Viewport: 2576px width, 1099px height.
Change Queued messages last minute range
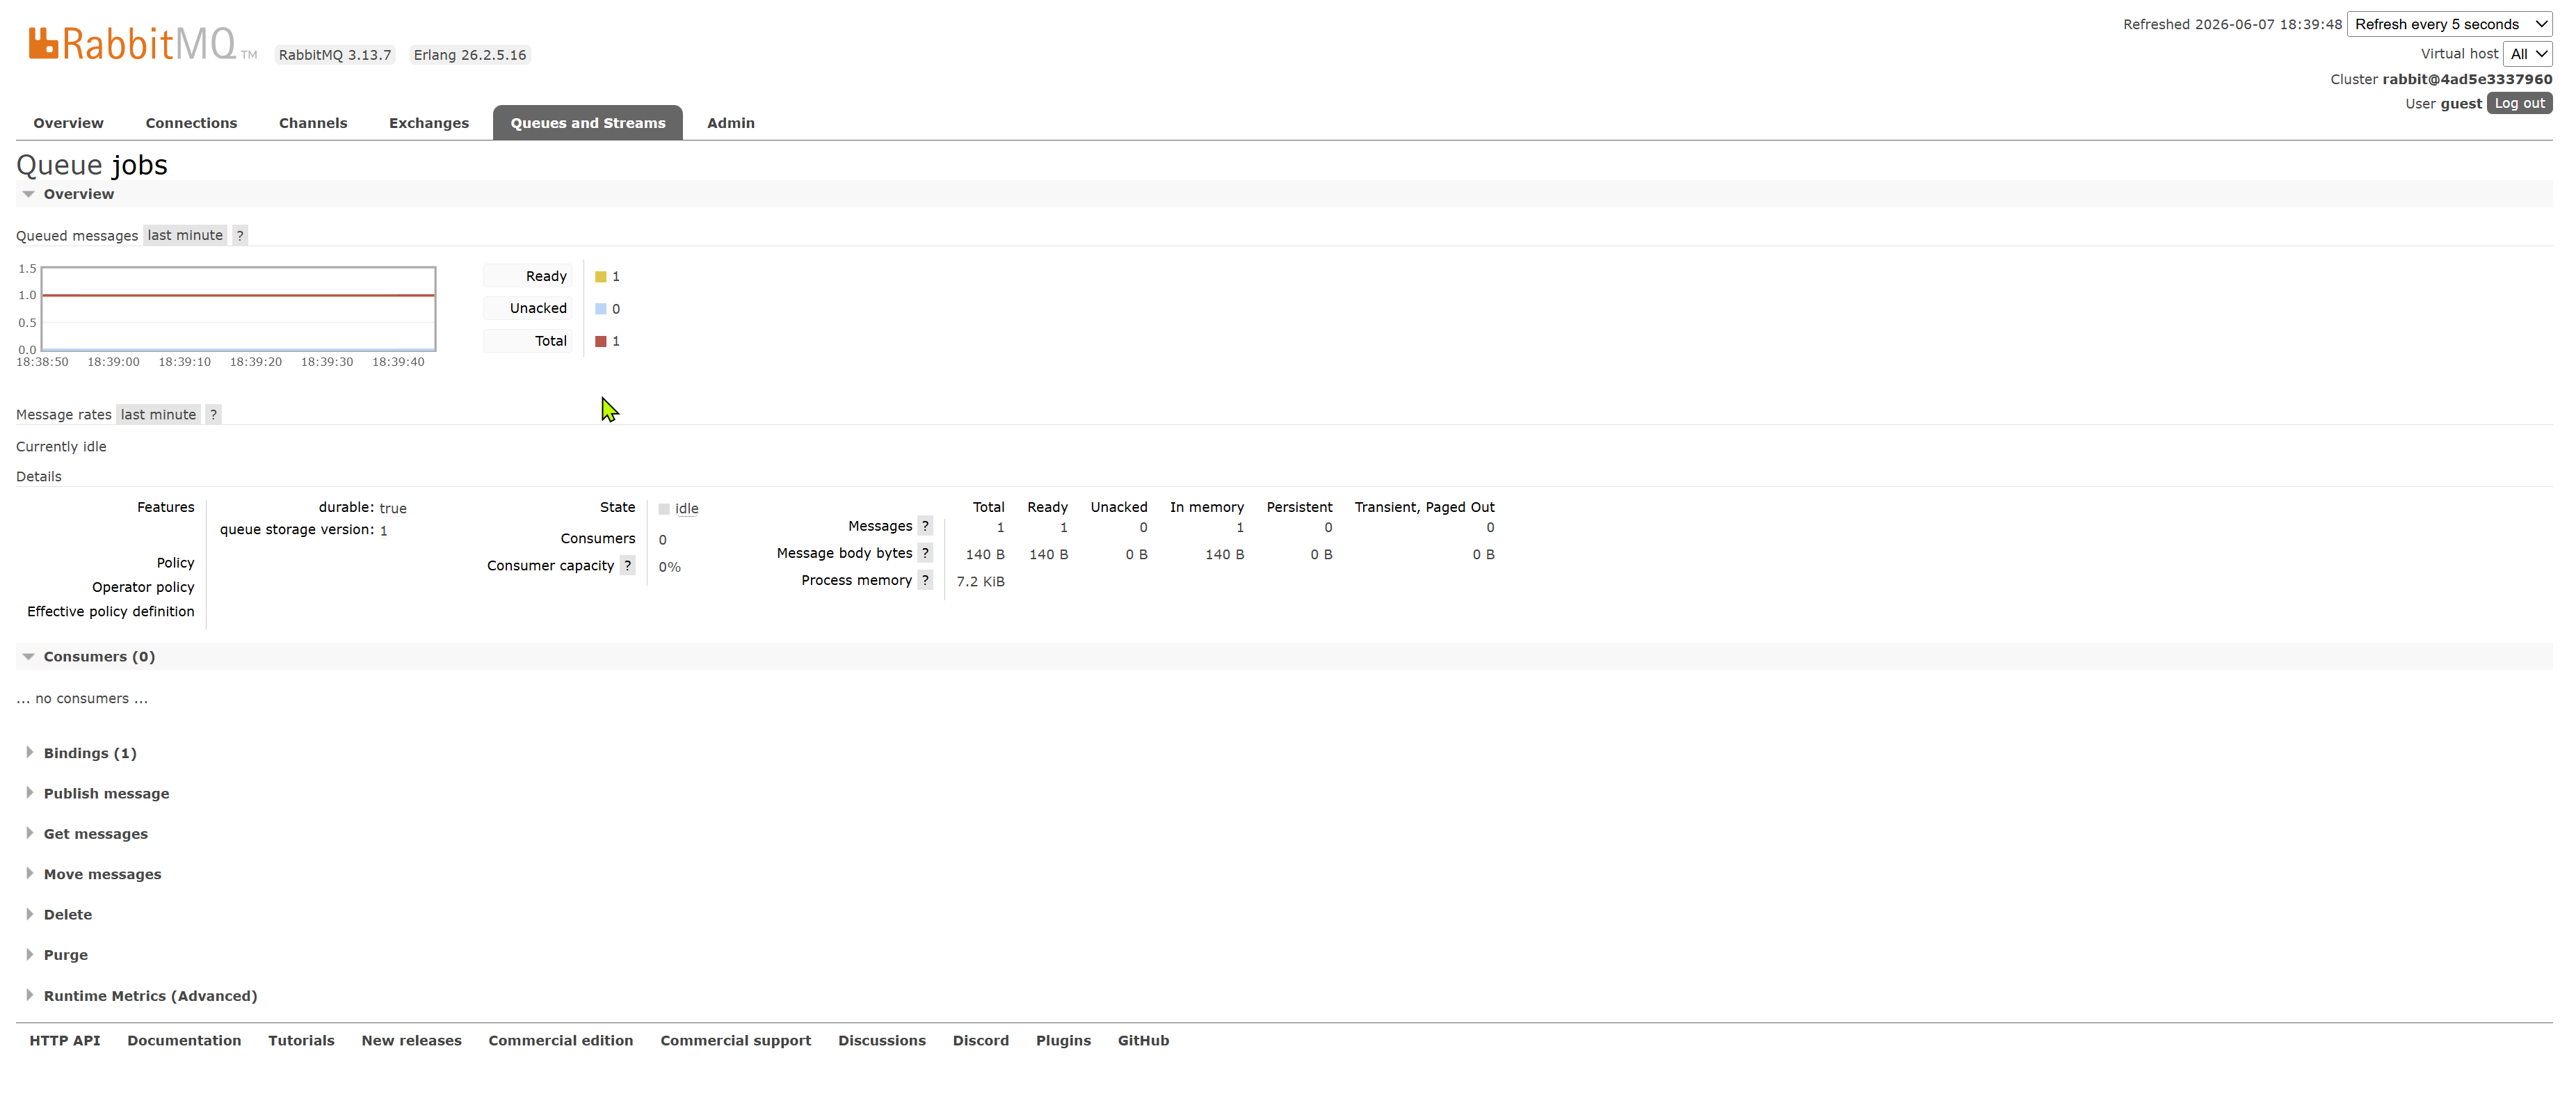click(x=185, y=235)
